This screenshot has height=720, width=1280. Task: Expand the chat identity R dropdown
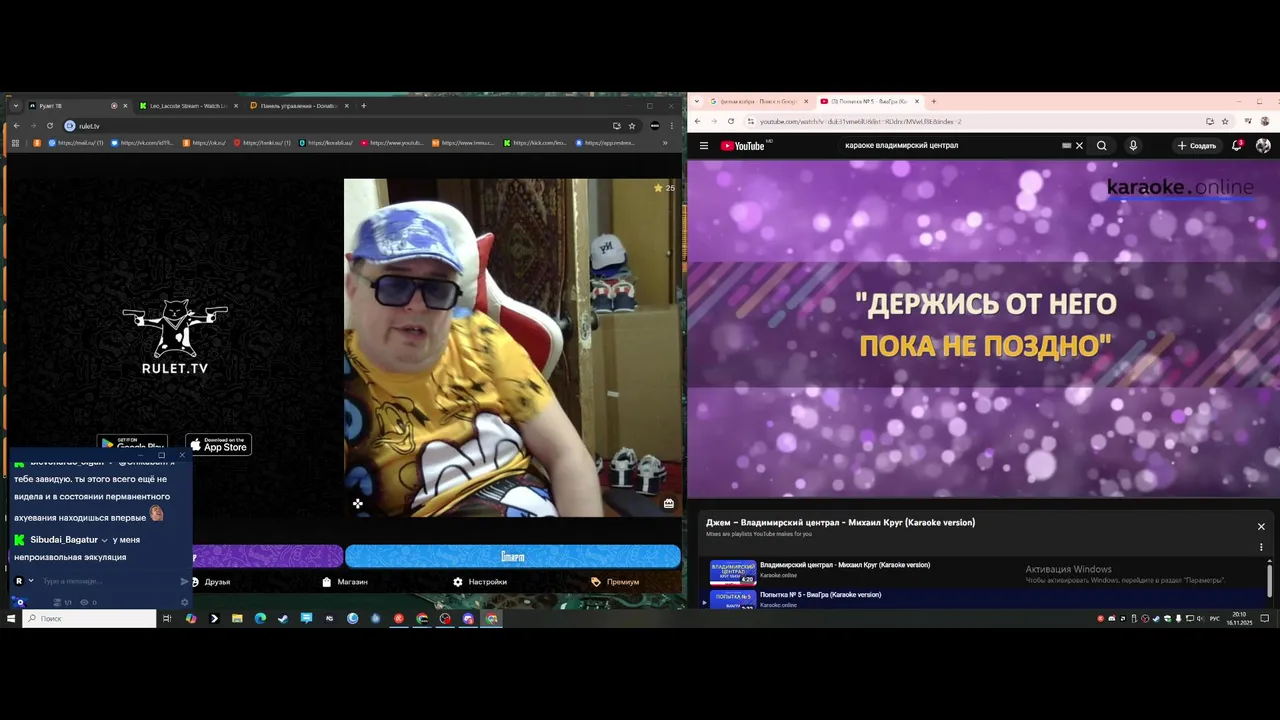tap(31, 581)
